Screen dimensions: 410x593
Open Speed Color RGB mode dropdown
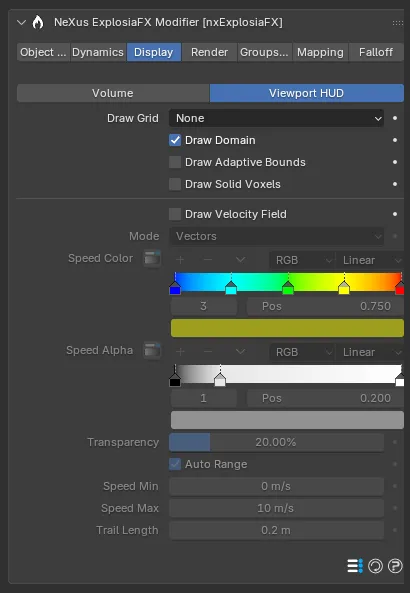pyautogui.click(x=302, y=260)
